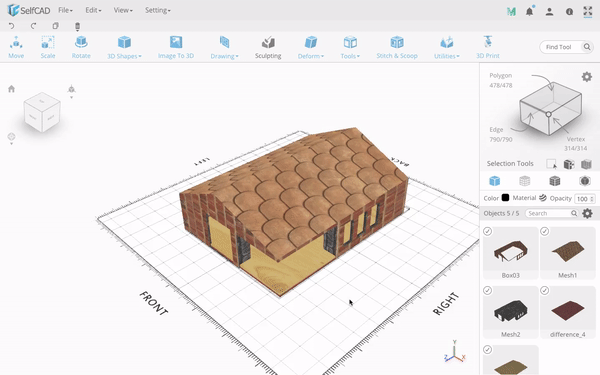The height and width of the screenshot is (375, 600).
Task: Select the Rotate tool
Action: 81,47
